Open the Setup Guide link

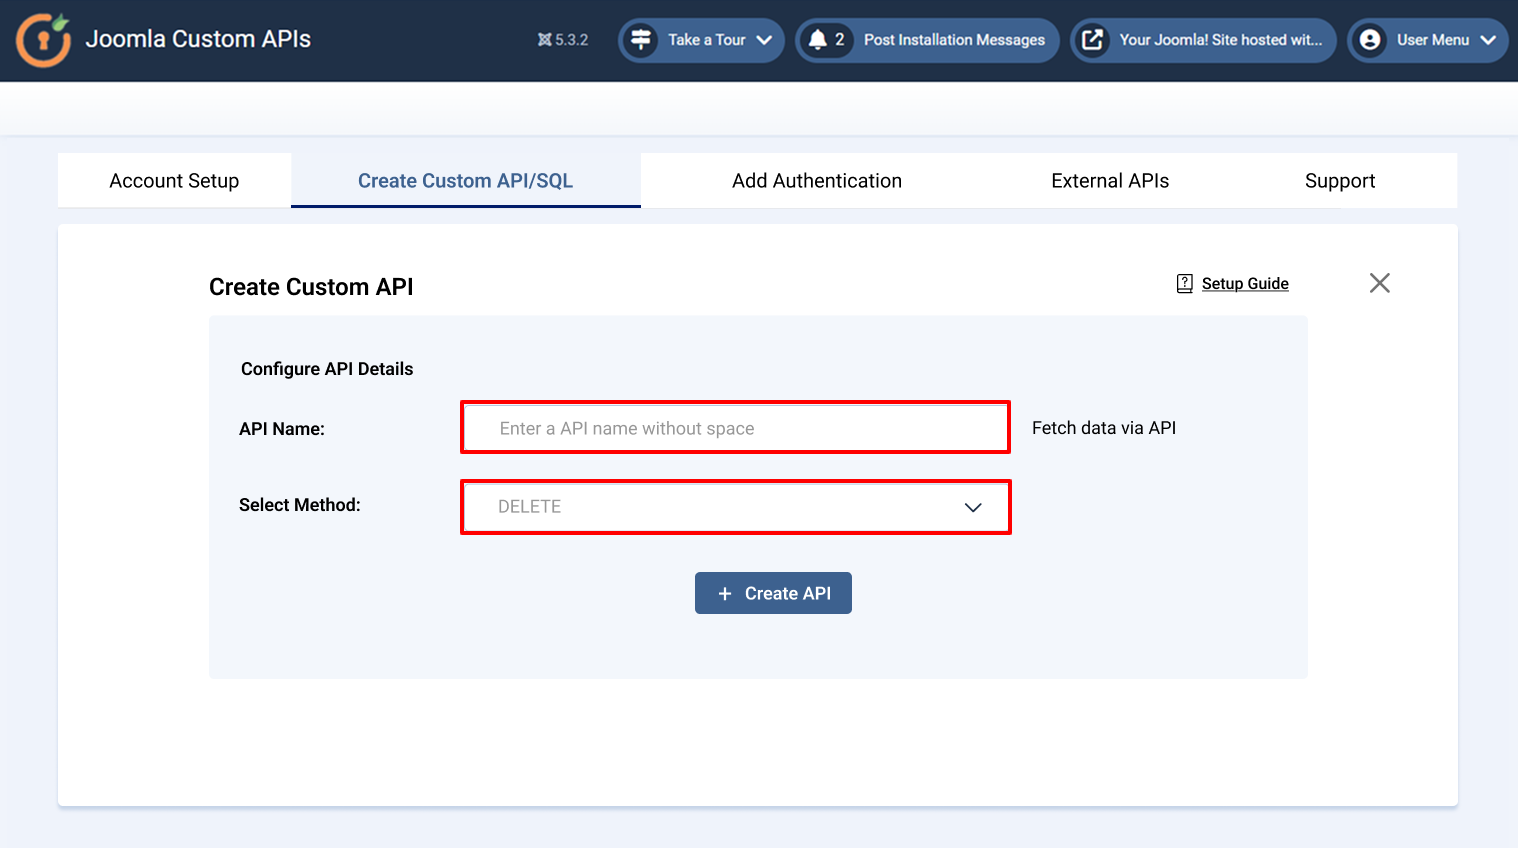1245,284
